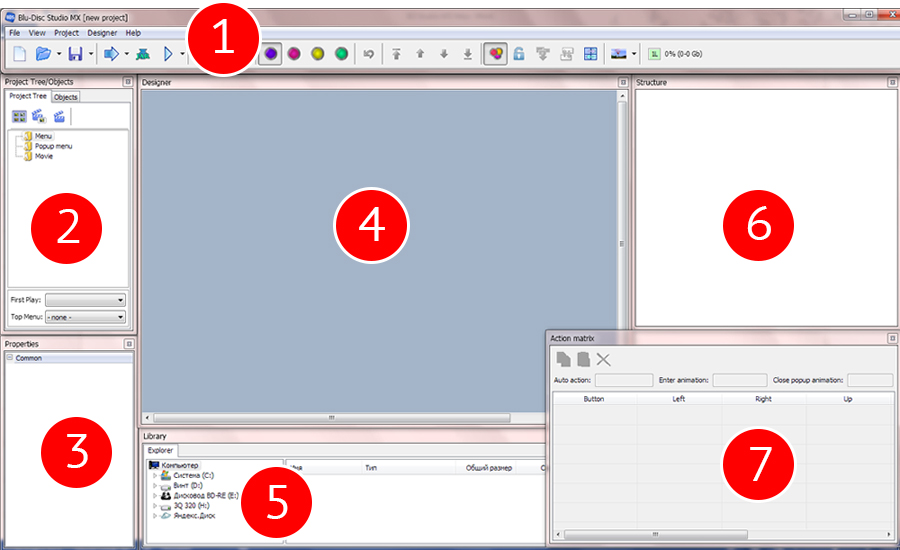Click the green build icon in toolbar
Viewport: 900px width, 550px height.
click(143, 54)
